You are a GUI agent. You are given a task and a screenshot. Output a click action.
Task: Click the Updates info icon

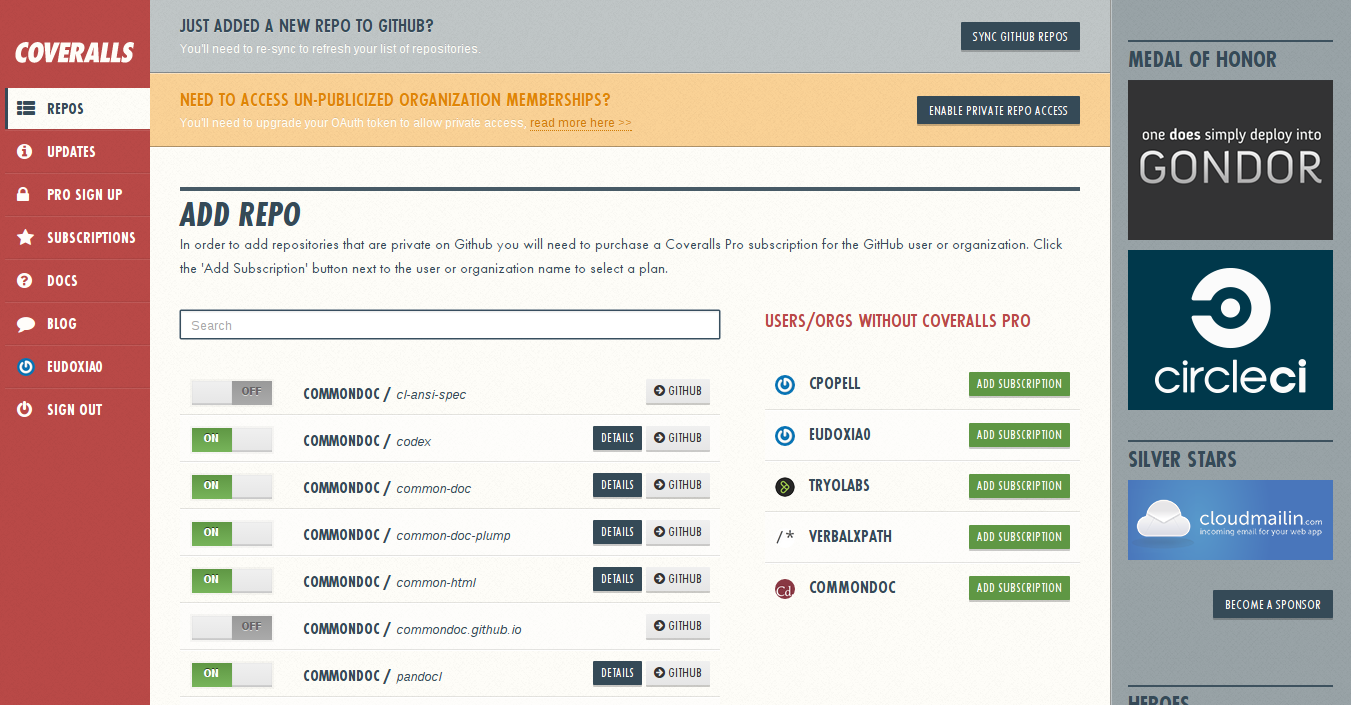pyautogui.click(x=26, y=151)
